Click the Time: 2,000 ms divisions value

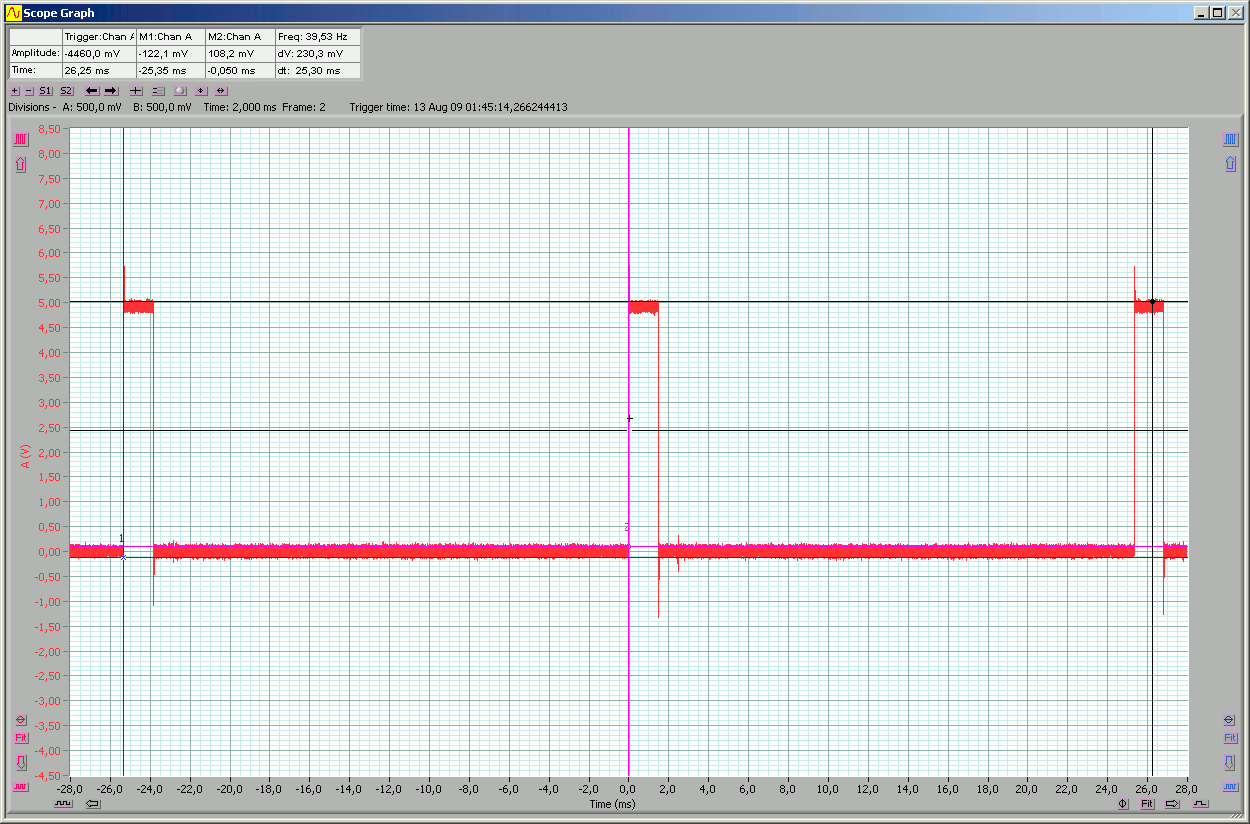(x=240, y=107)
